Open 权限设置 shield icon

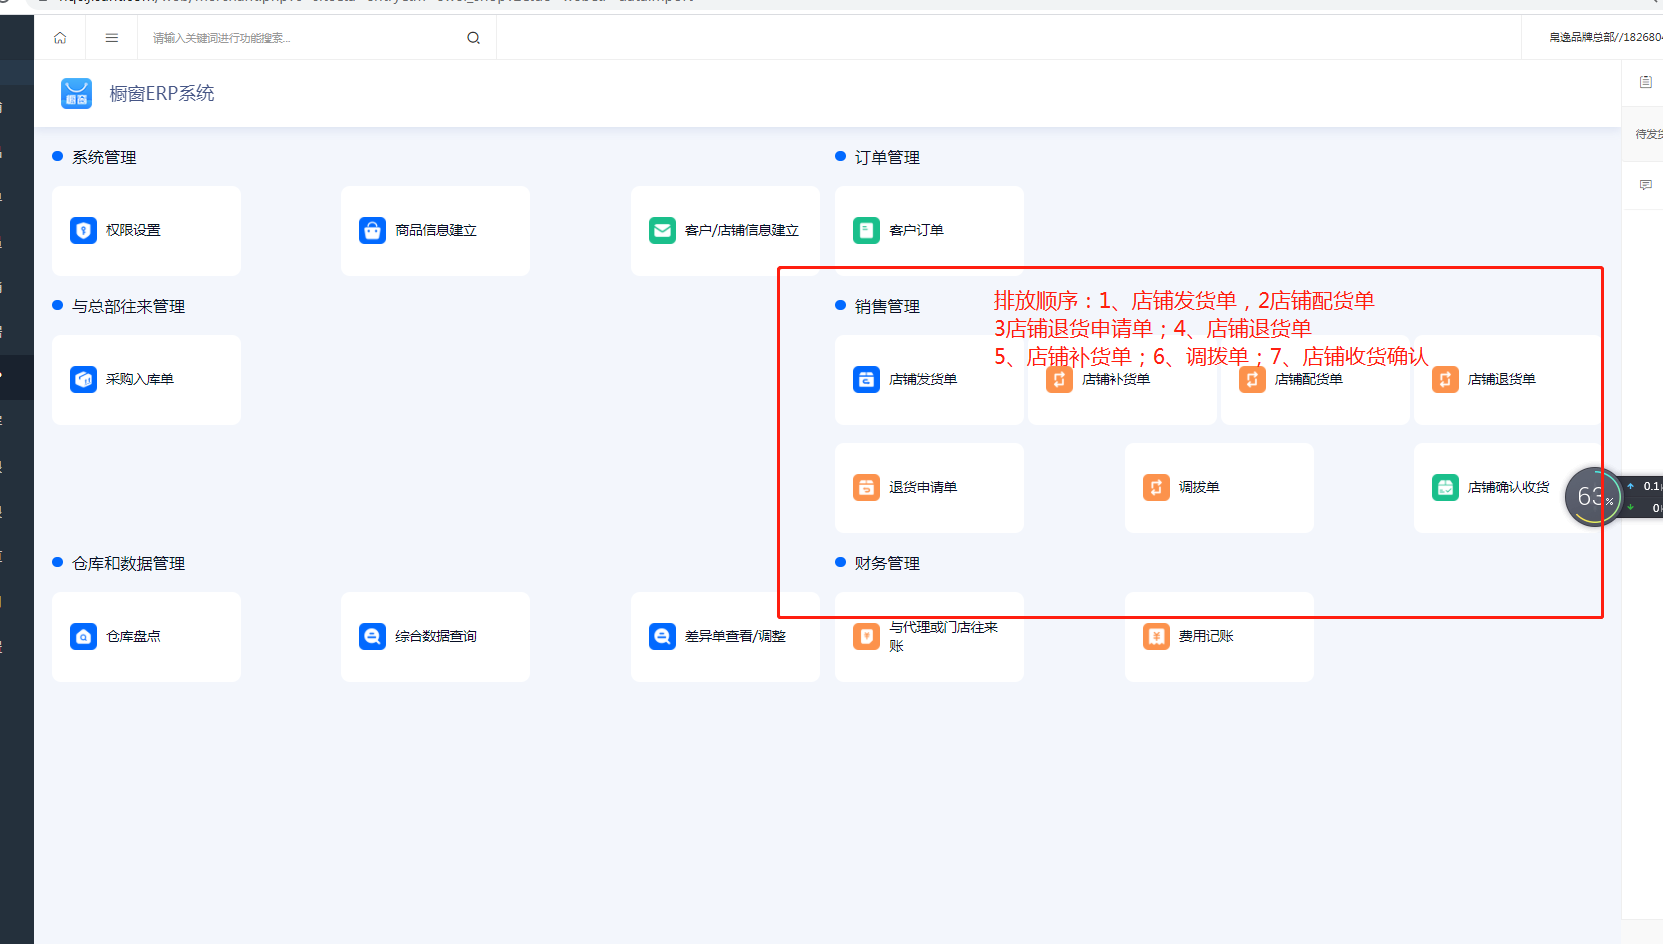[83, 231]
